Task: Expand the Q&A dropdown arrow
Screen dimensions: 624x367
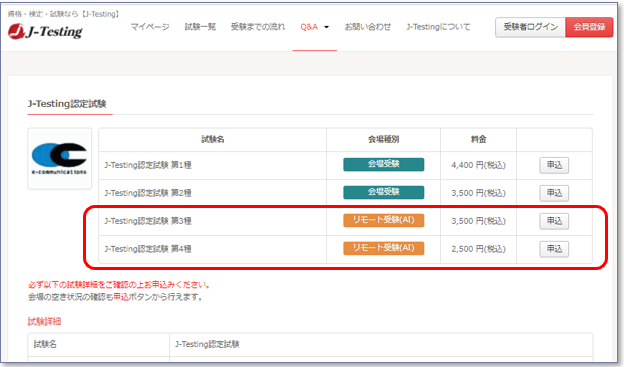Action: pyautogui.click(x=327, y=27)
